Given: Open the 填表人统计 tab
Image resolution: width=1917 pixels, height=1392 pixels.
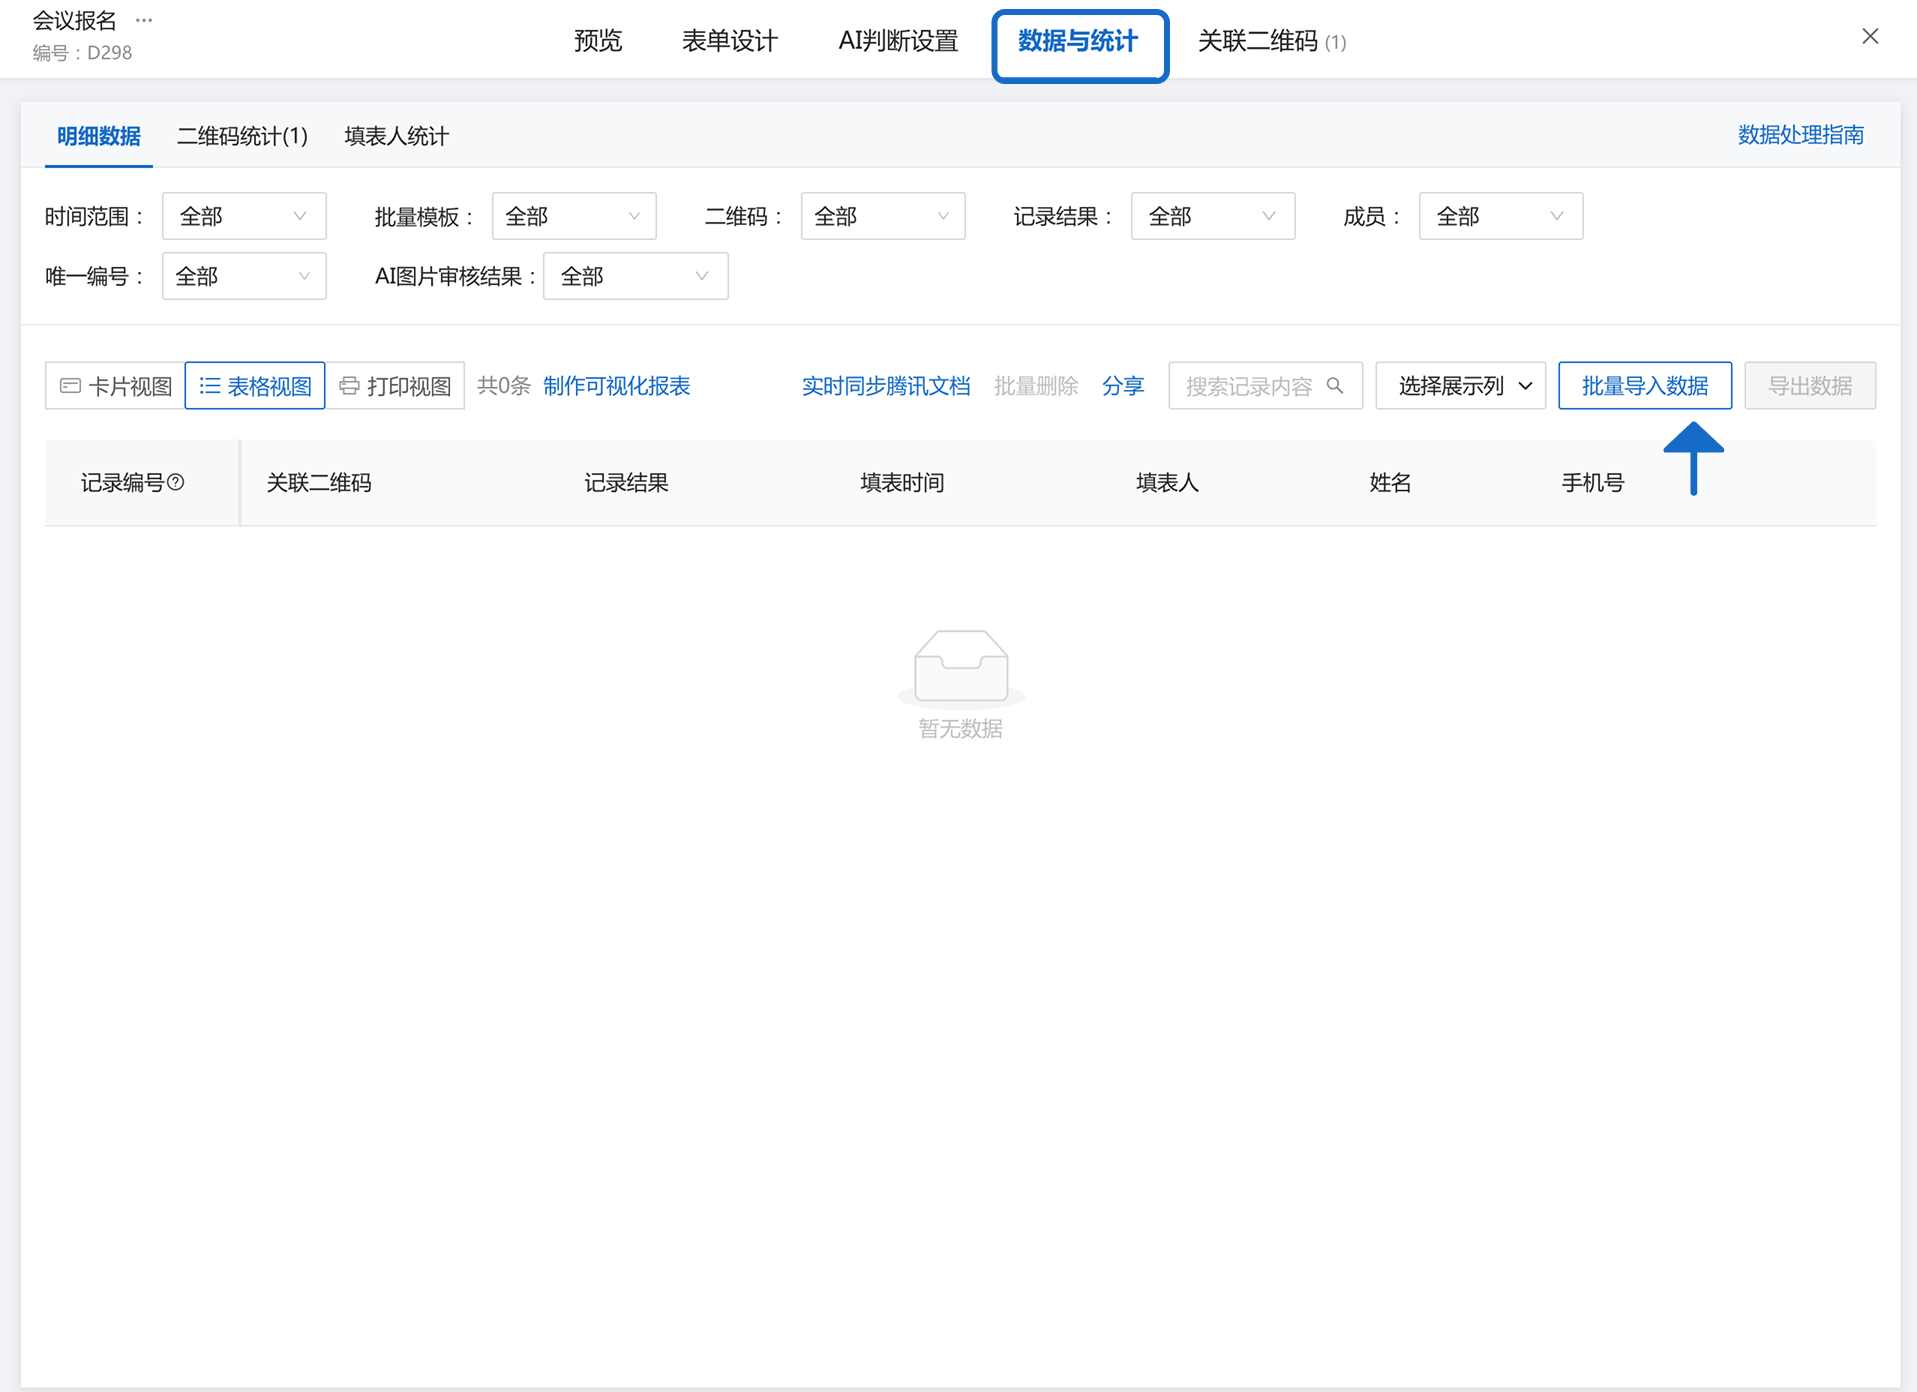Looking at the screenshot, I should click(x=396, y=136).
